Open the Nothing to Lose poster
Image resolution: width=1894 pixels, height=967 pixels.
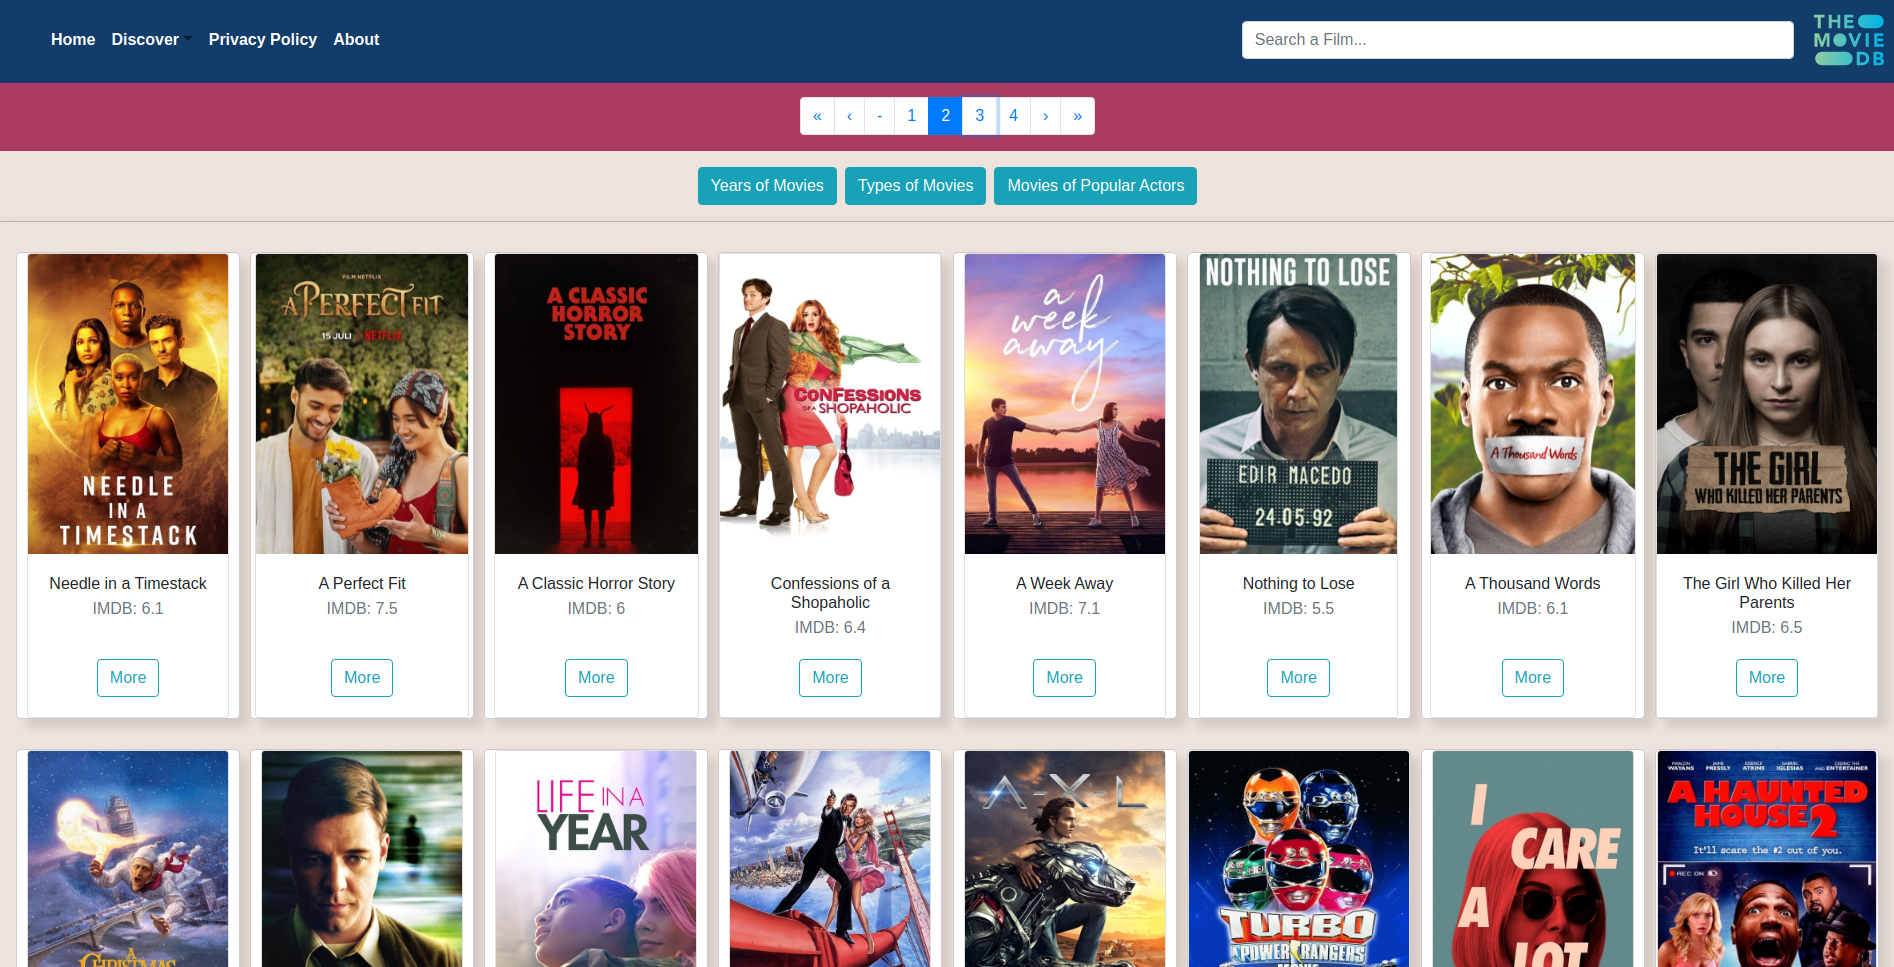pos(1298,404)
